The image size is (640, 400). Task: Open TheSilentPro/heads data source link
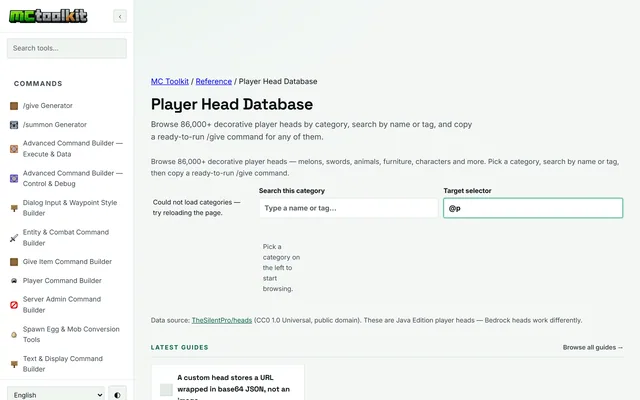[x=222, y=320]
